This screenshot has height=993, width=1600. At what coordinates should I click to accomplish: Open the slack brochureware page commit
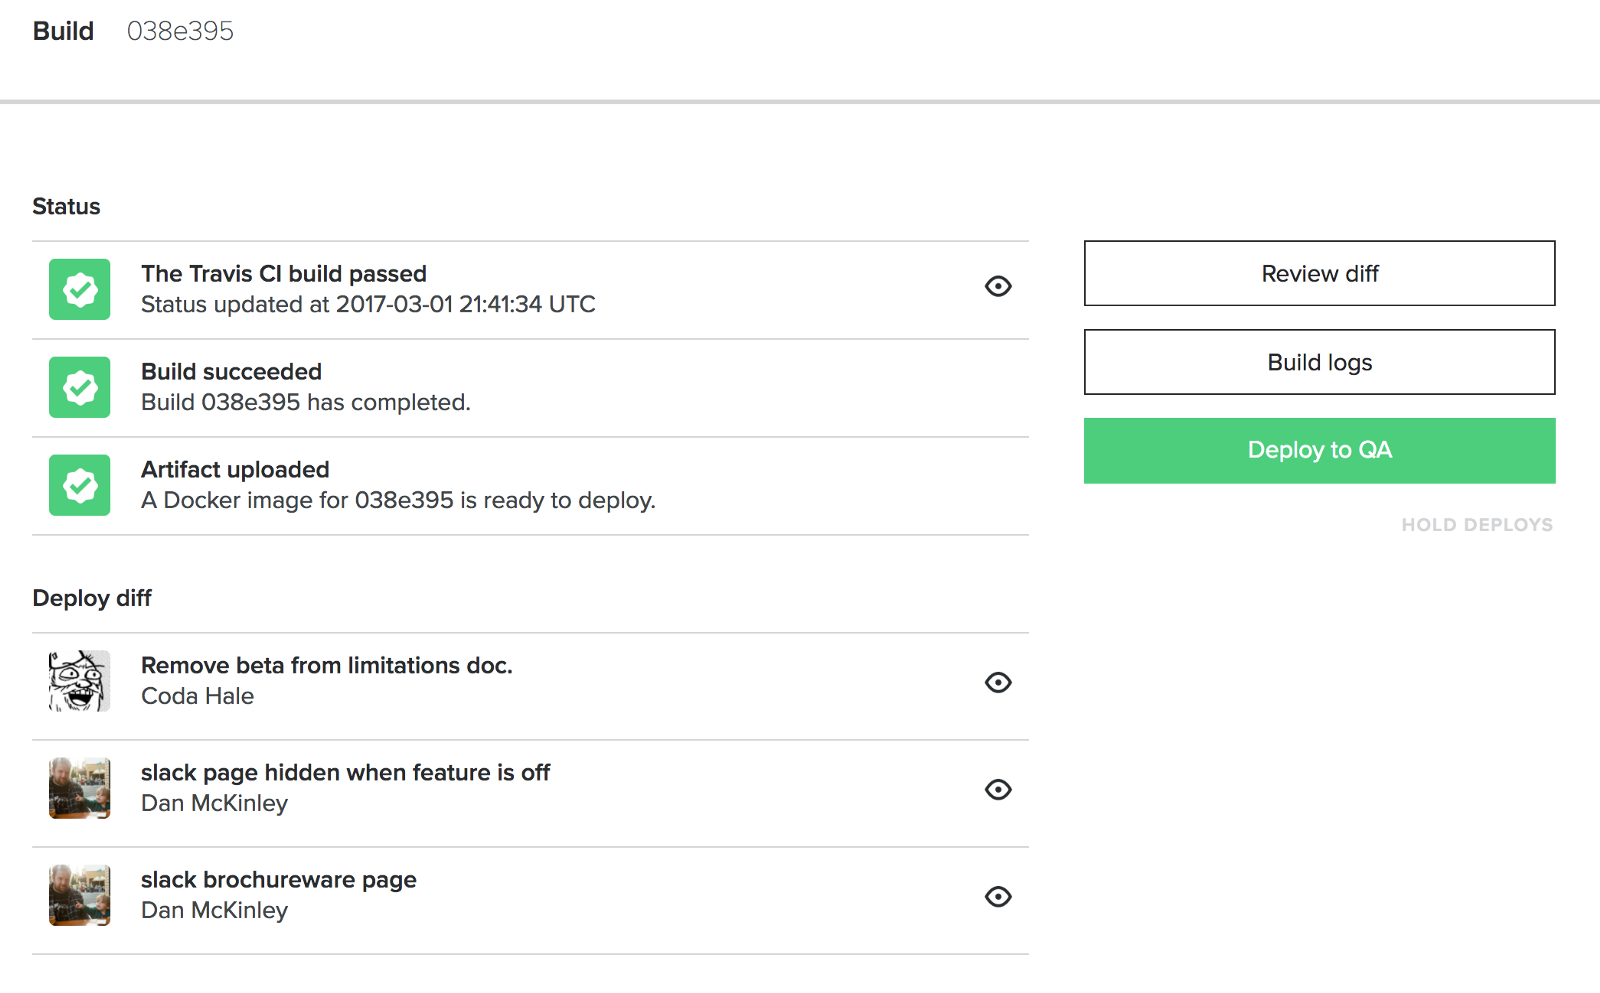click(x=278, y=880)
